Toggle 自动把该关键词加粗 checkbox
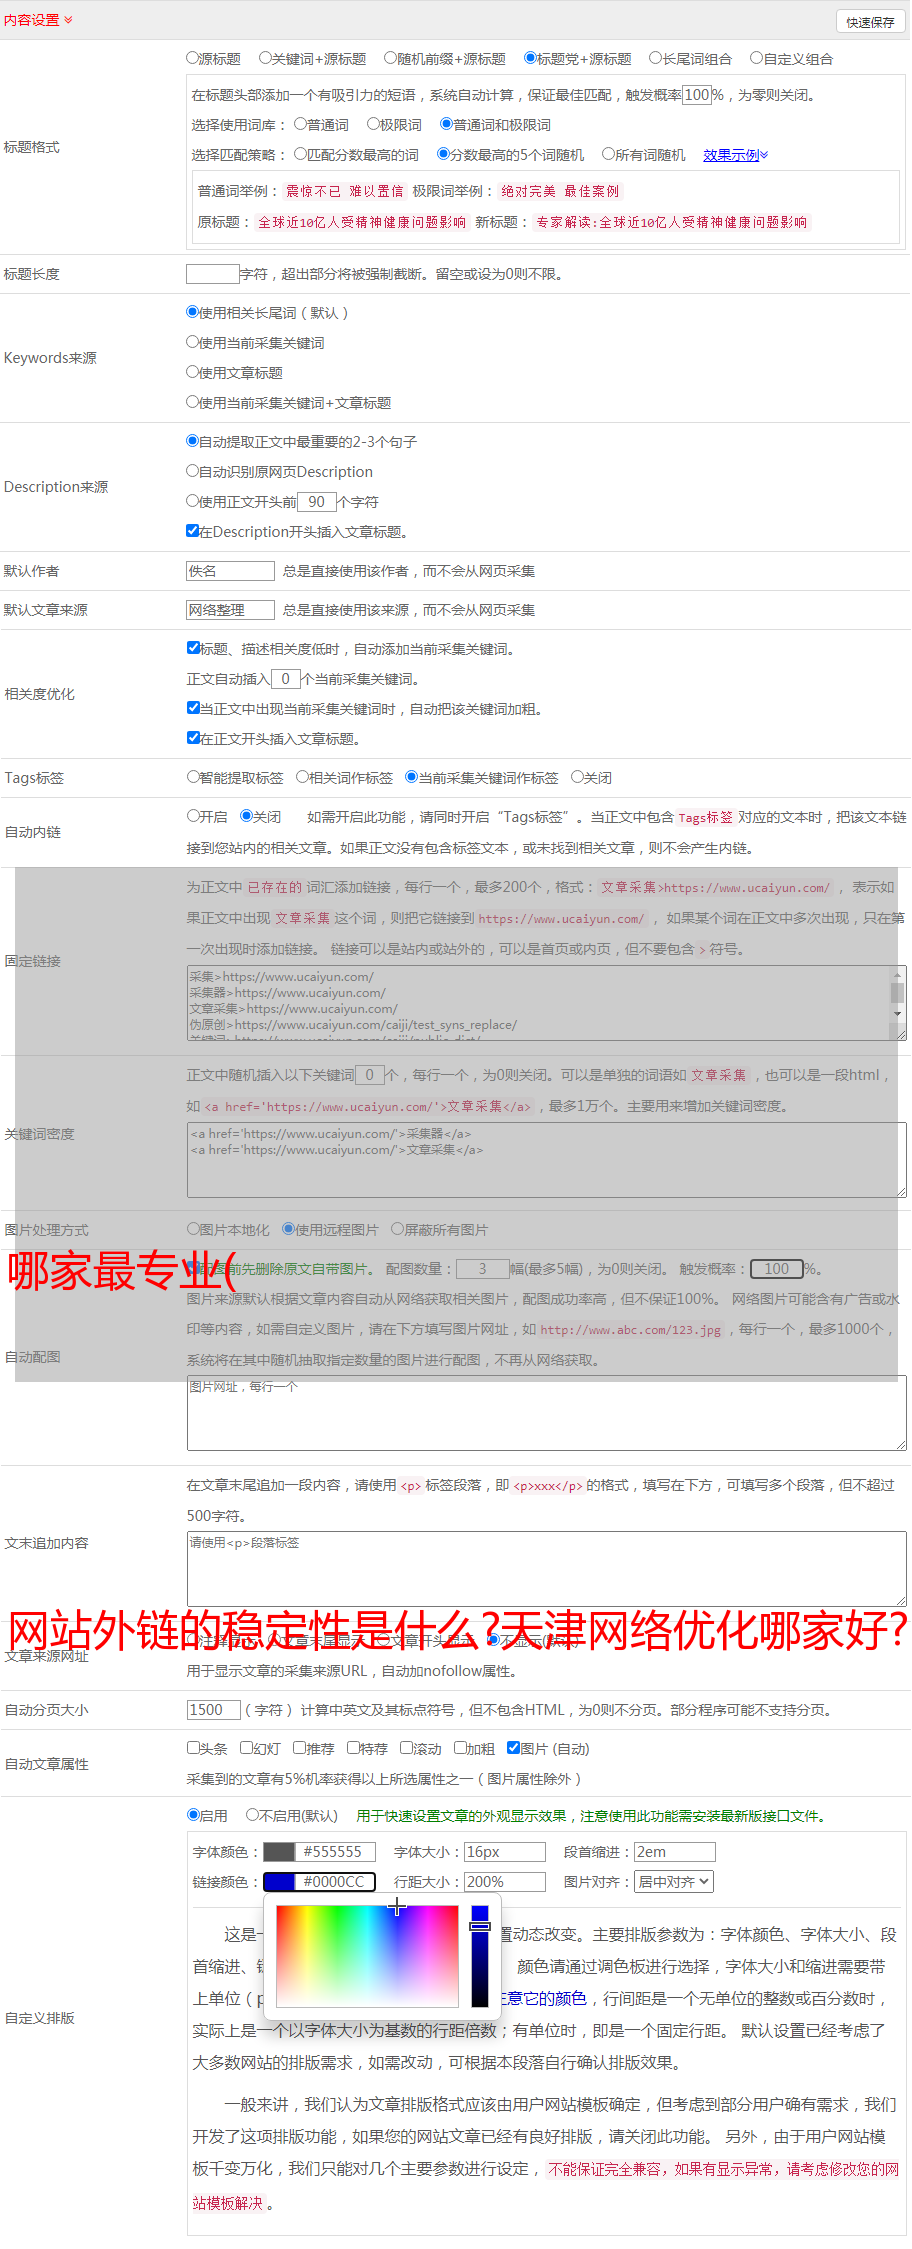 [193, 708]
